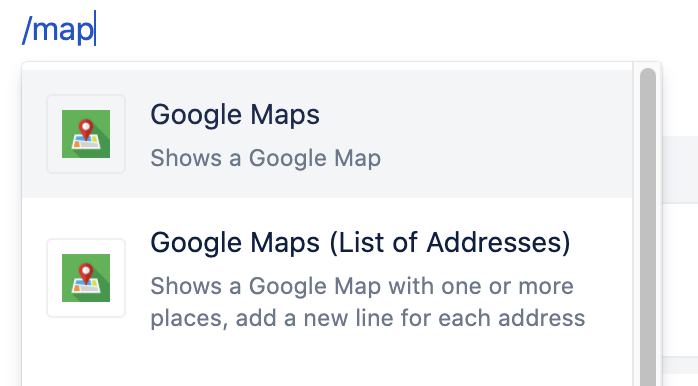Click the slash before 'map' in the editor
The image size is (698, 386).
pyautogui.click(x=27, y=29)
